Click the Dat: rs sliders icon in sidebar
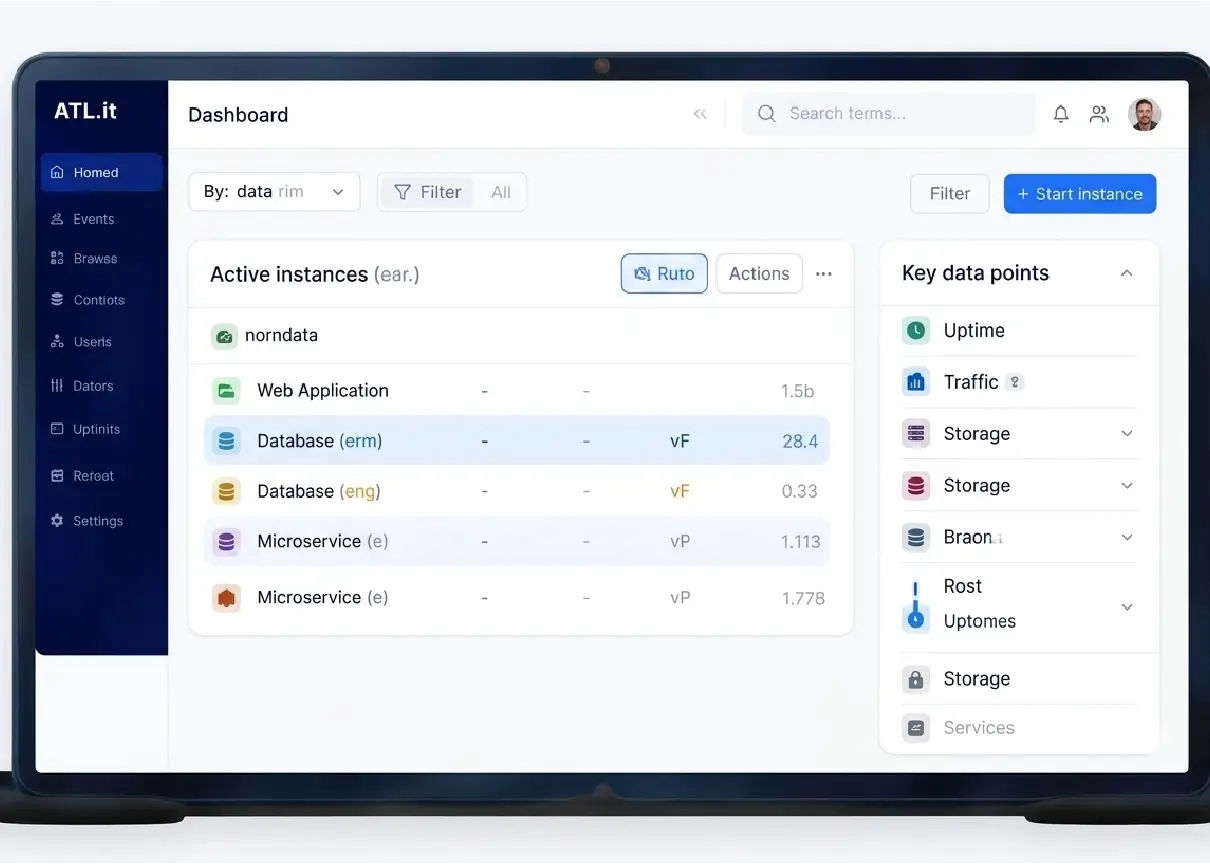The height and width of the screenshot is (864, 1210). click(x=57, y=386)
